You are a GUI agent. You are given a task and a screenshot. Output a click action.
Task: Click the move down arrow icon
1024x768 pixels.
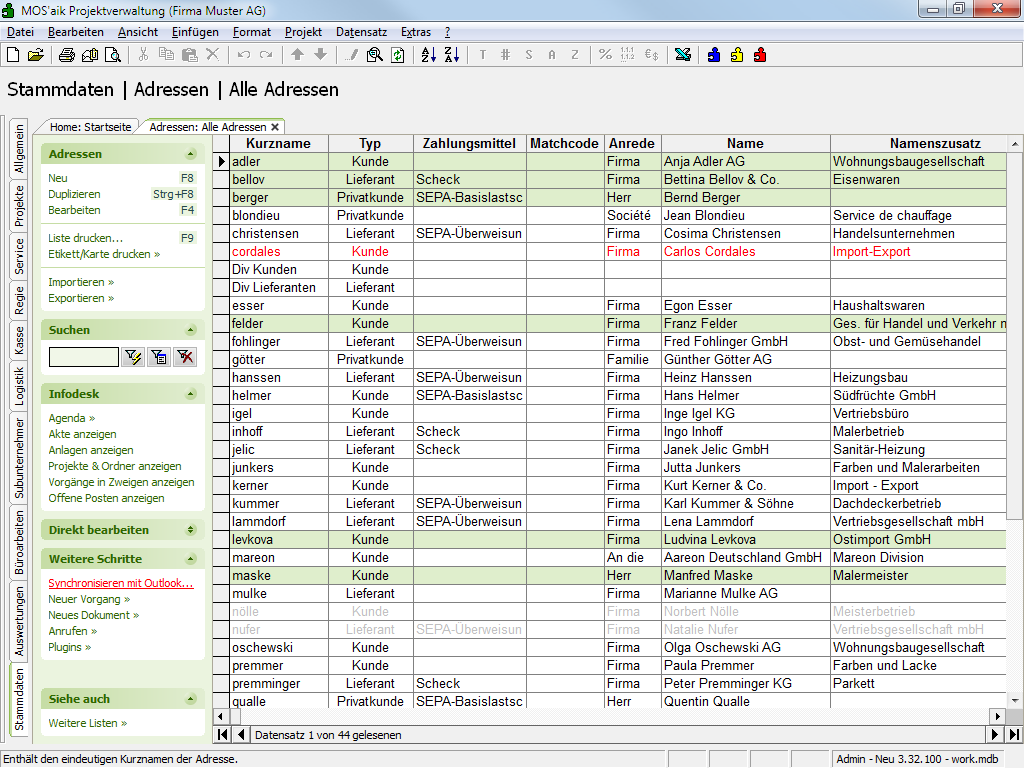coord(320,56)
